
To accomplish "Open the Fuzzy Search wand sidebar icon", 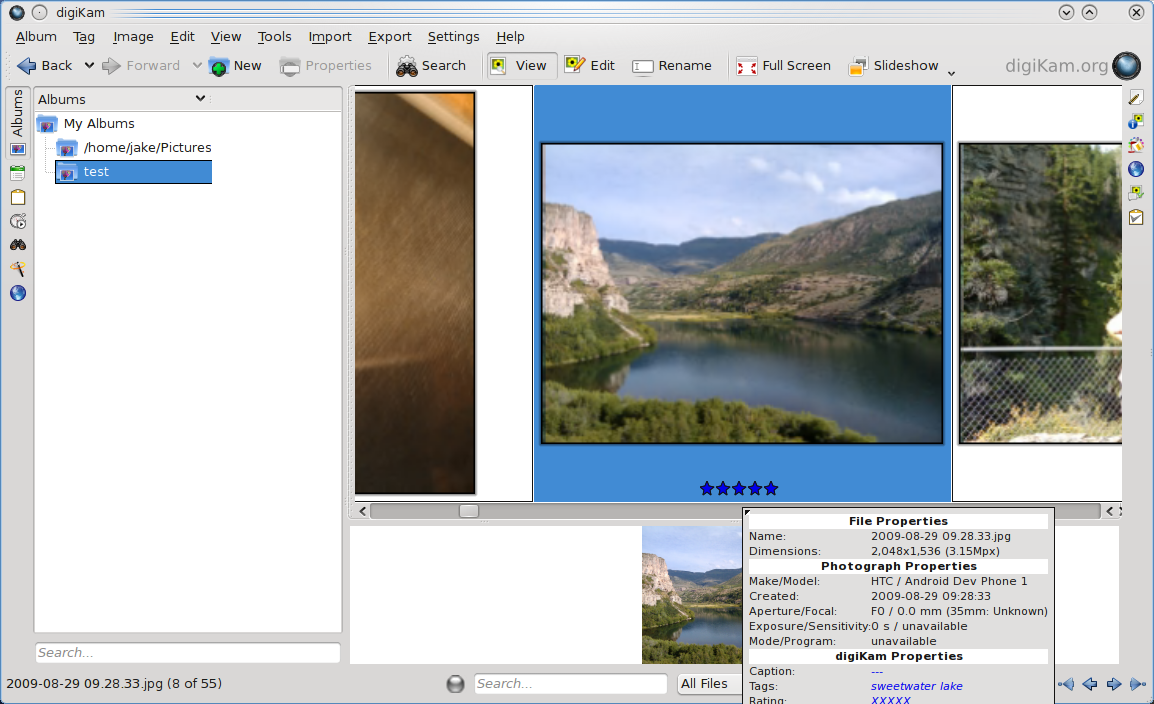I will pos(18,269).
